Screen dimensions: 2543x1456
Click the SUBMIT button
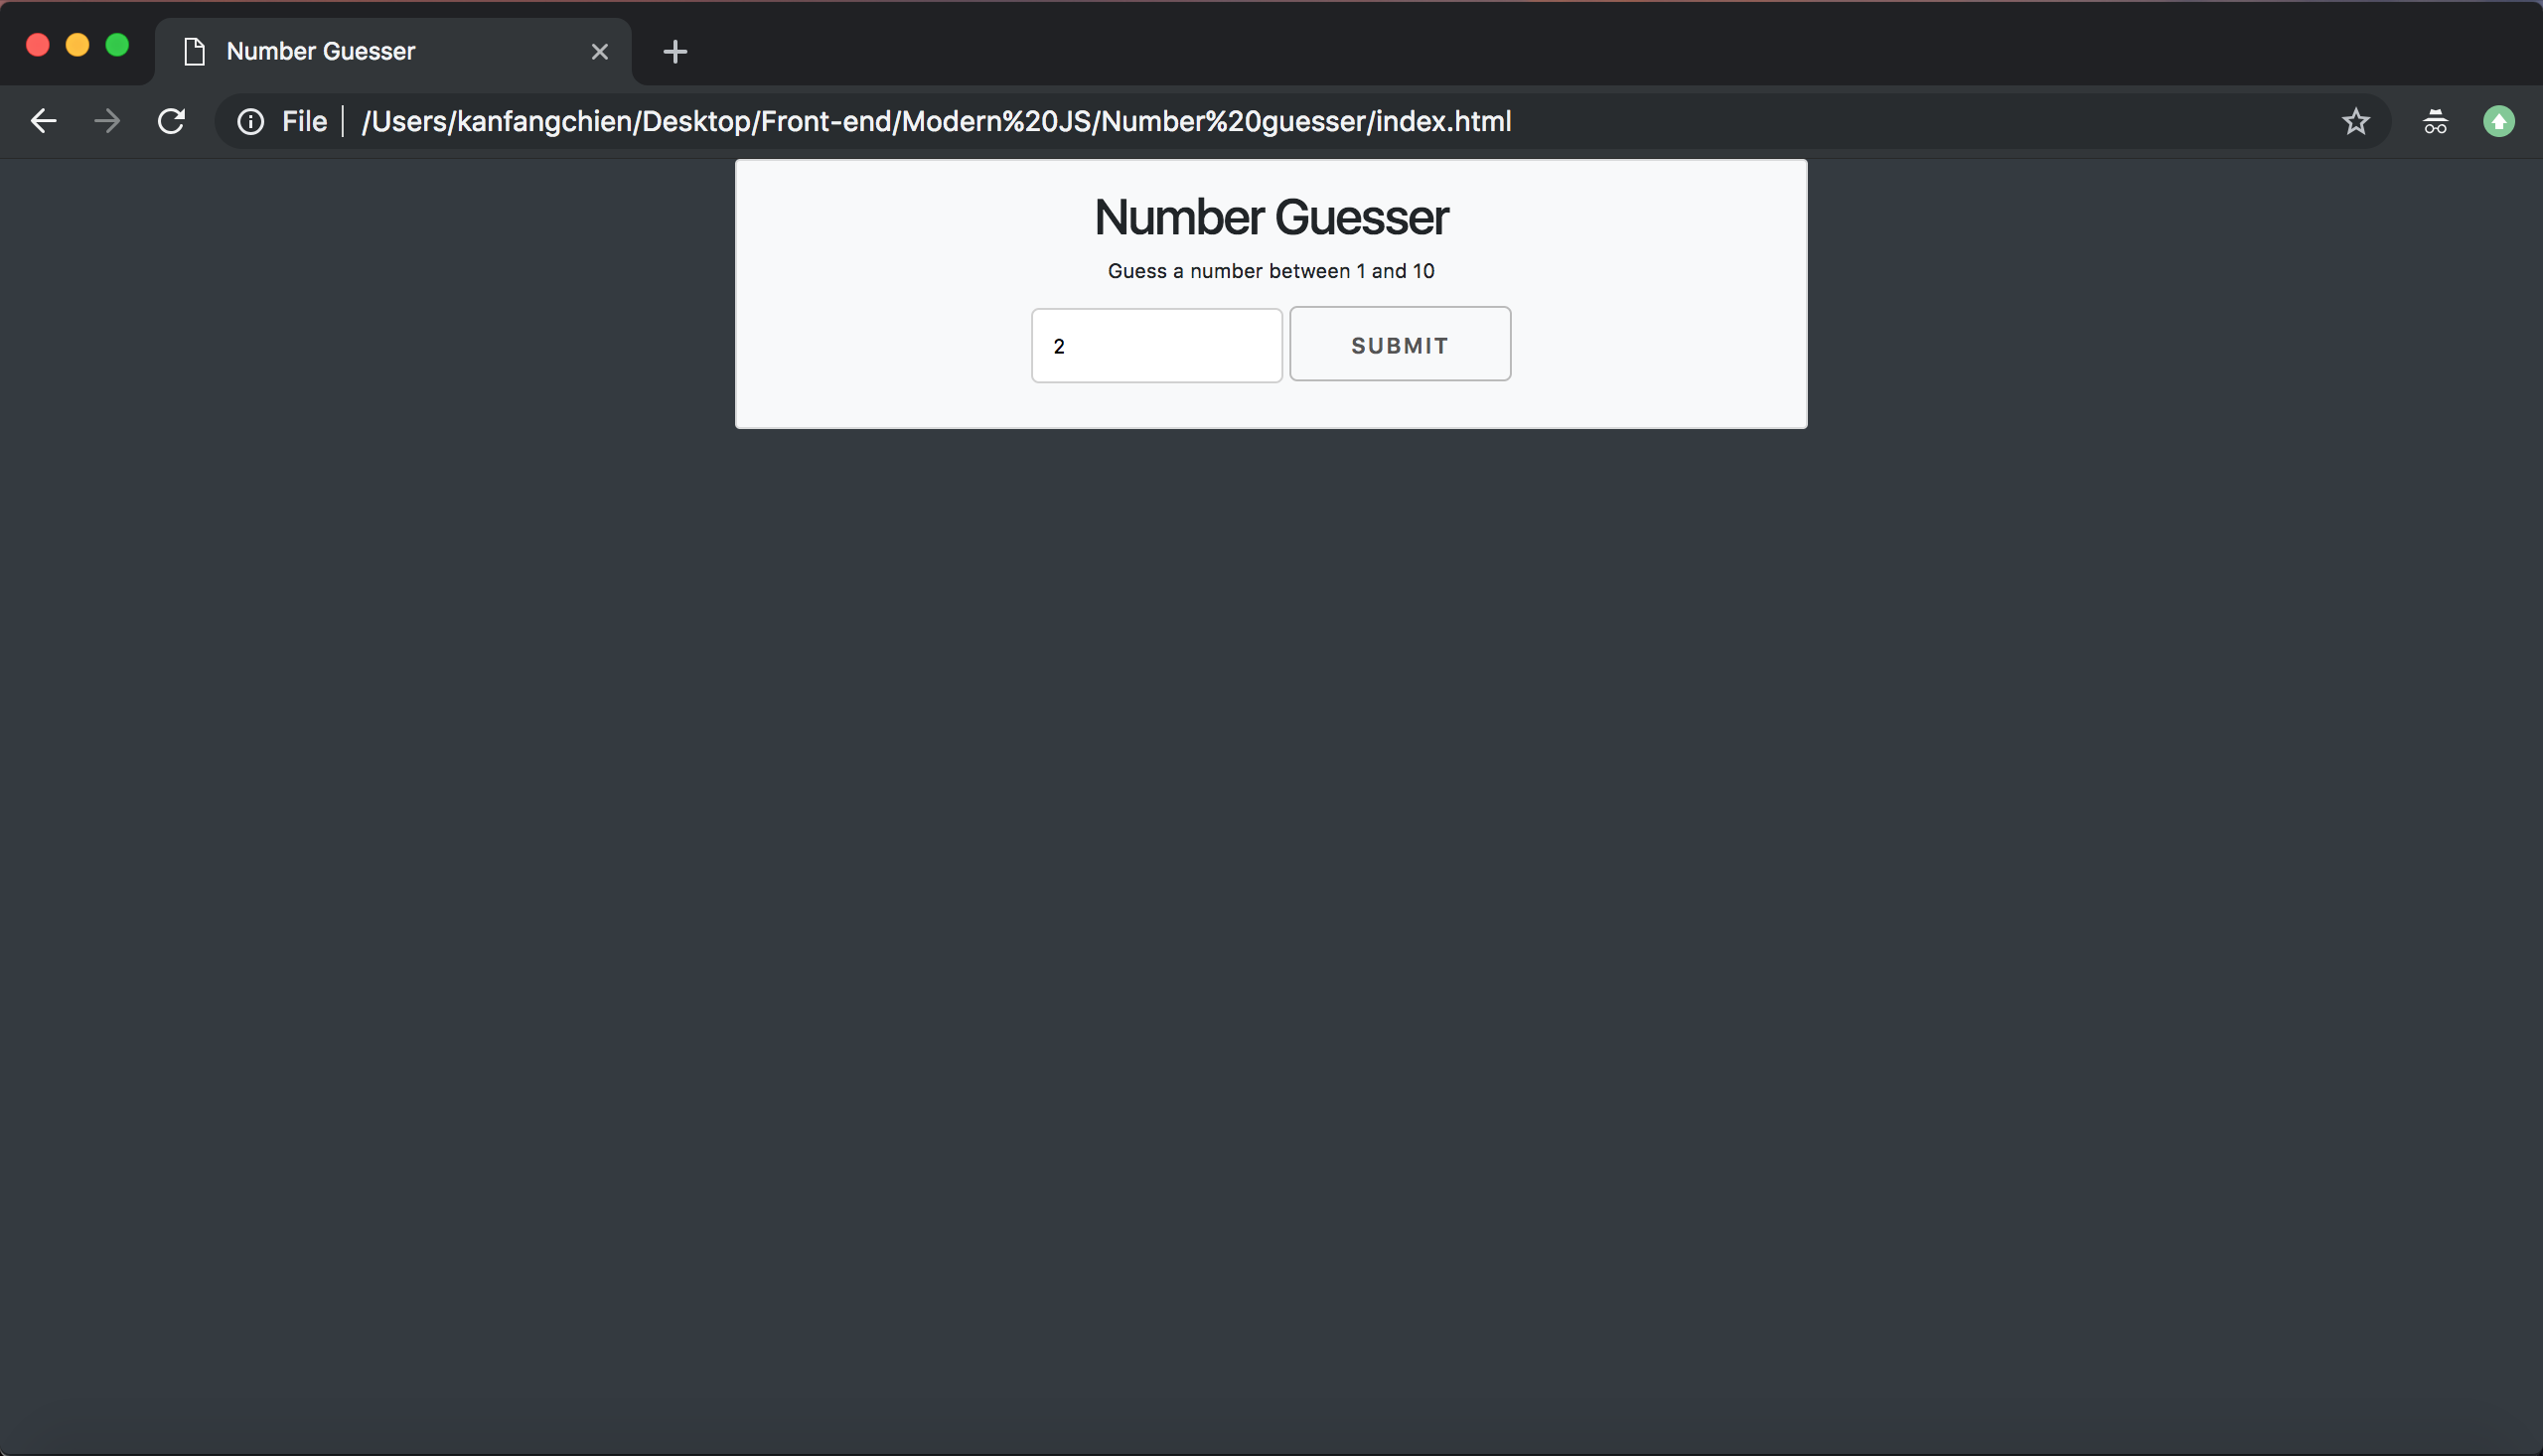(1399, 344)
